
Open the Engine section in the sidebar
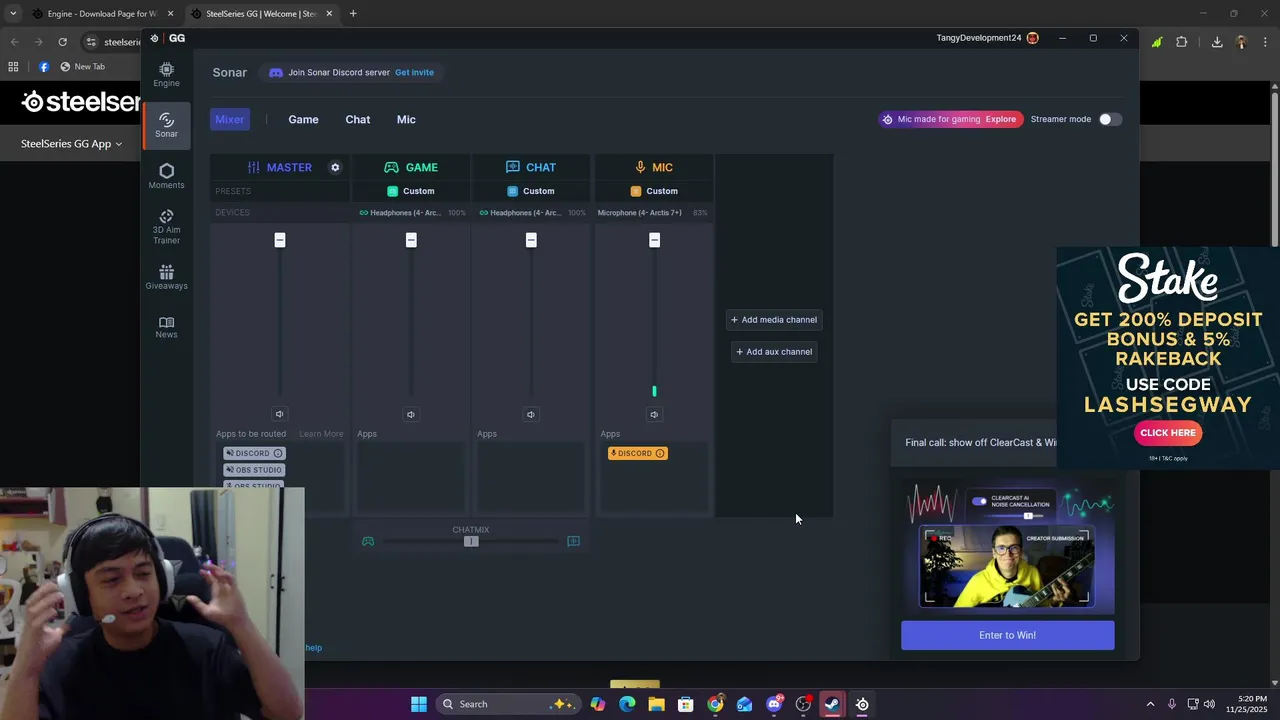166,74
